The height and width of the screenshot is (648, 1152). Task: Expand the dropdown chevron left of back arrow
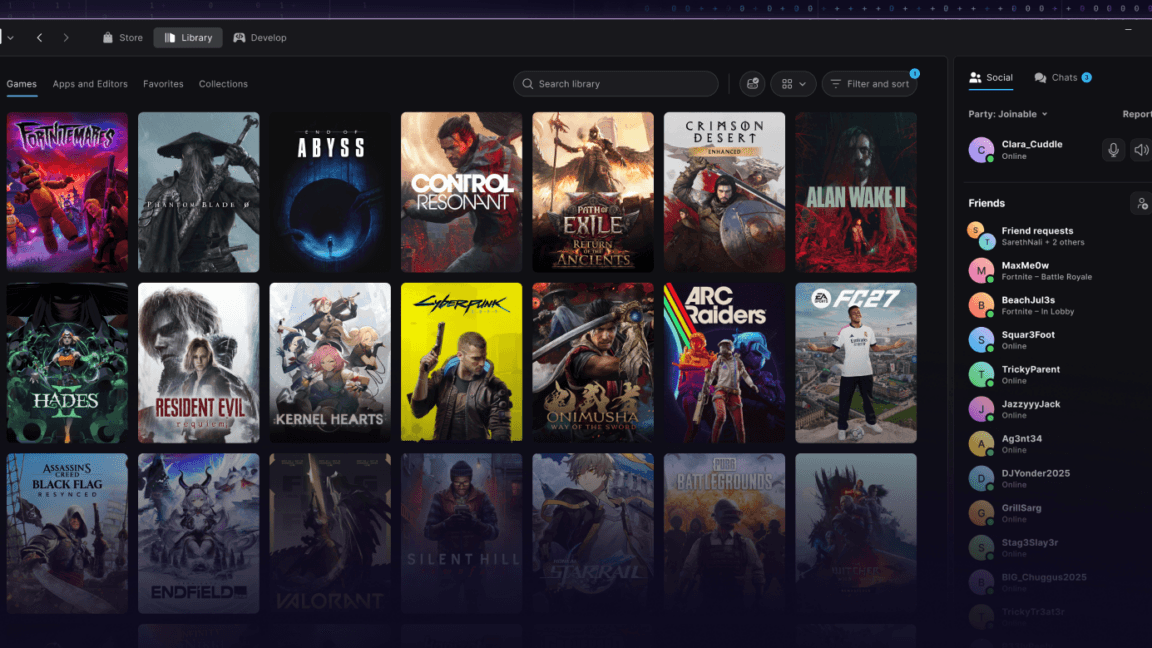[x=10, y=37]
